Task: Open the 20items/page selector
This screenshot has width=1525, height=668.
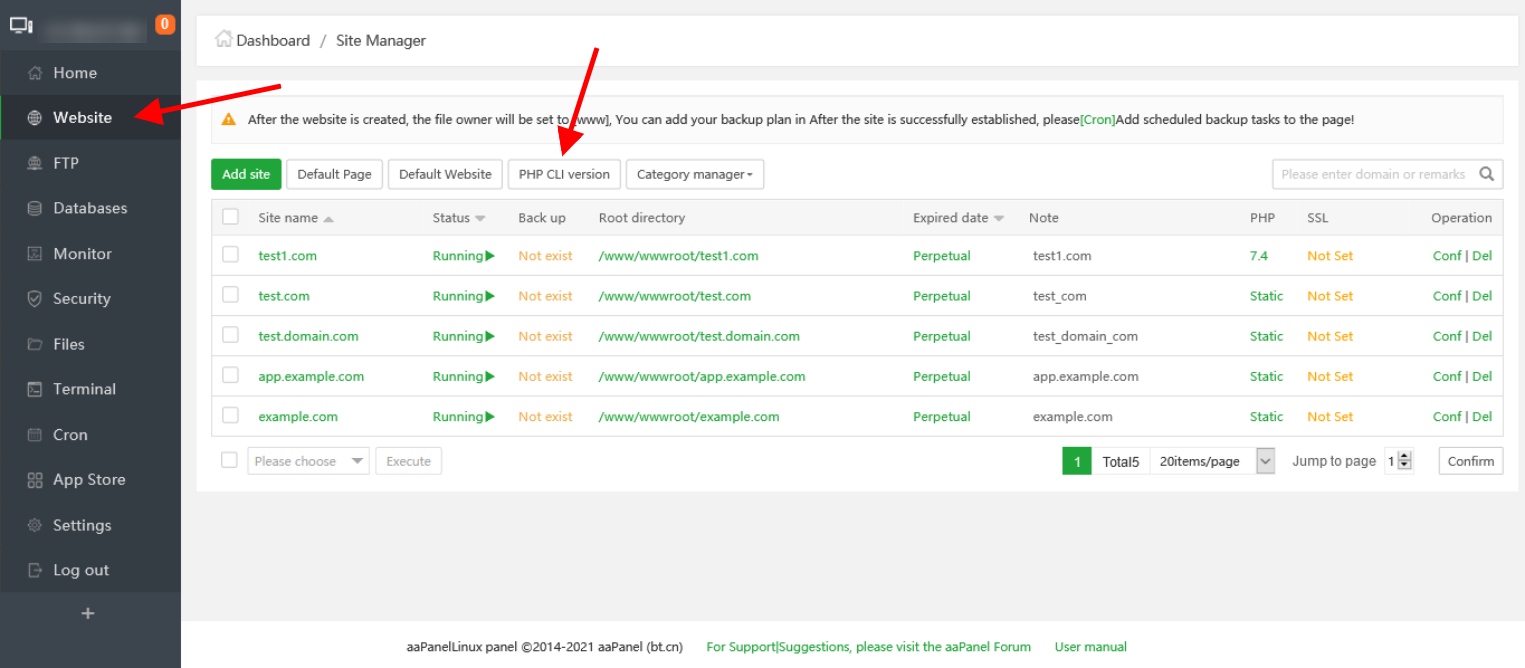Action: pyautogui.click(x=1212, y=461)
